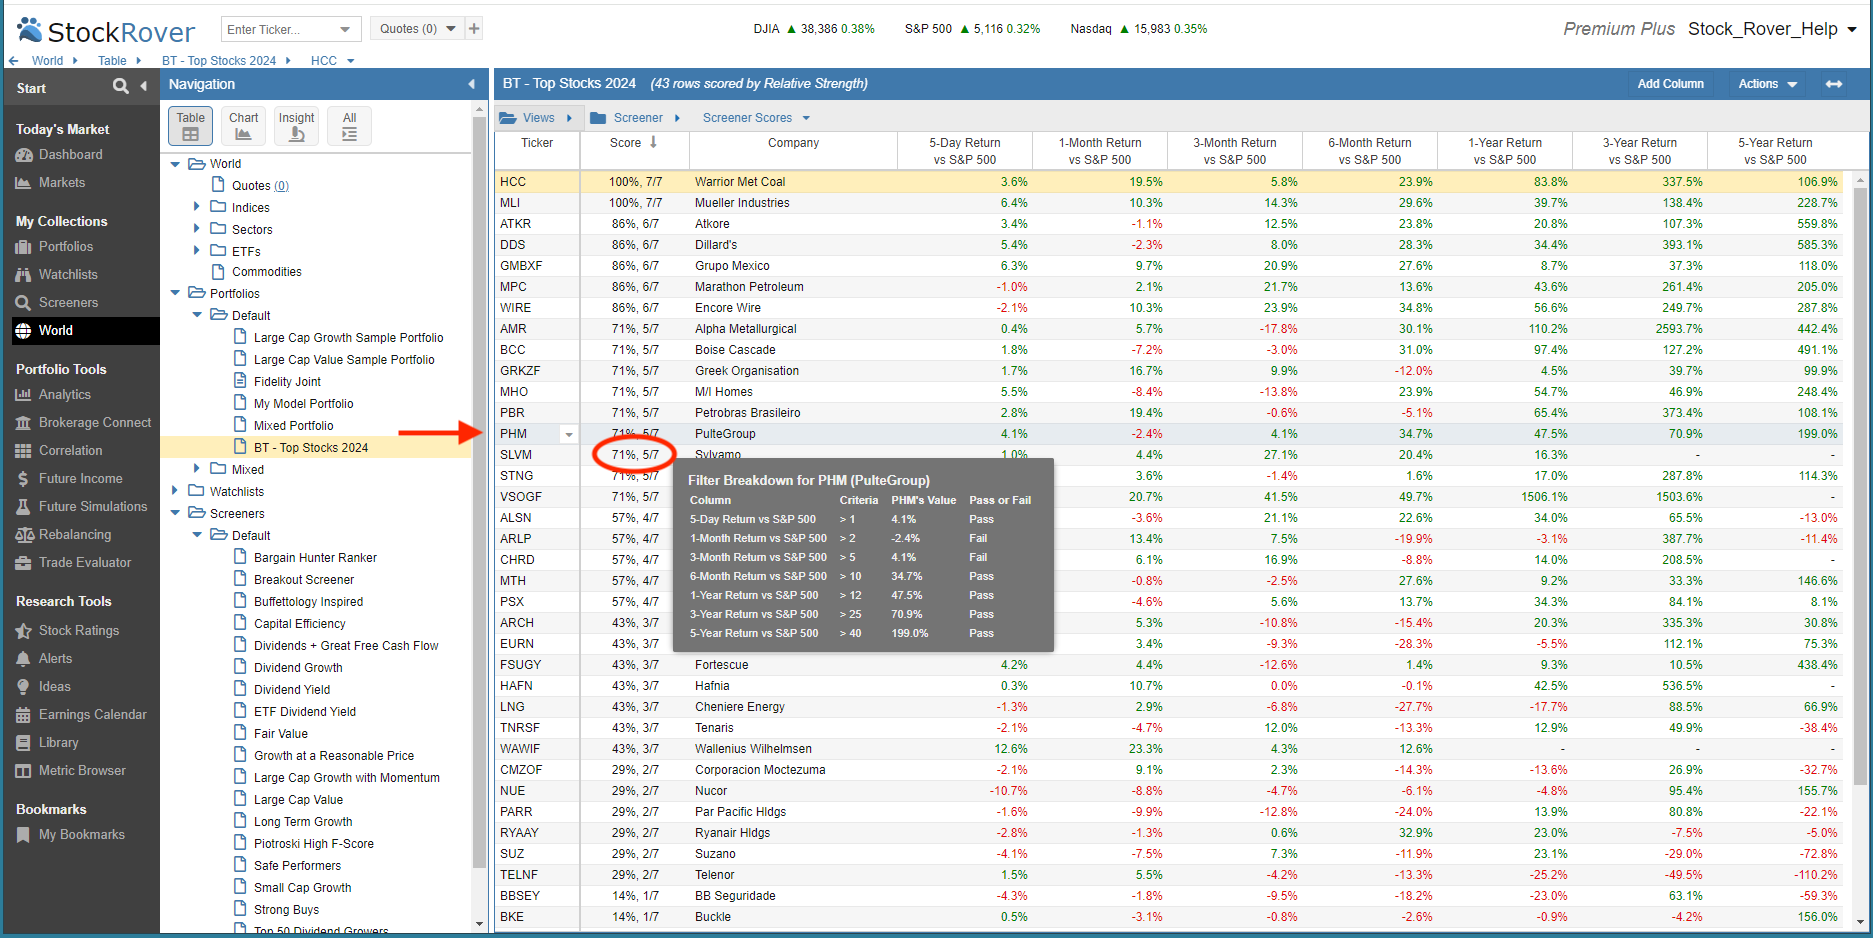Open Watchlists in My Collections

(x=68, y=275)
